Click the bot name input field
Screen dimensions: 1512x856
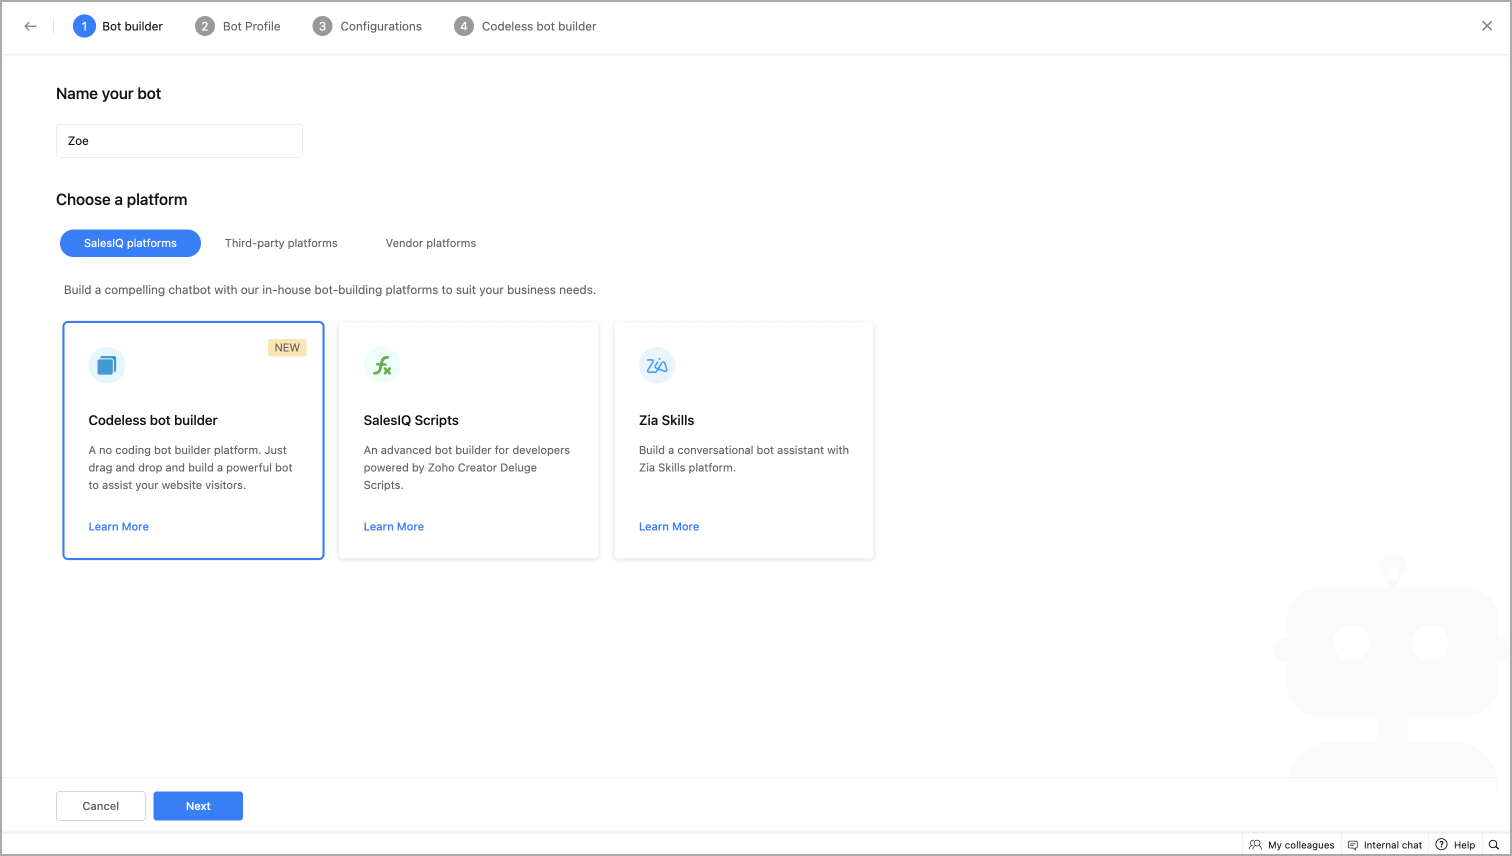click(179, 141)
